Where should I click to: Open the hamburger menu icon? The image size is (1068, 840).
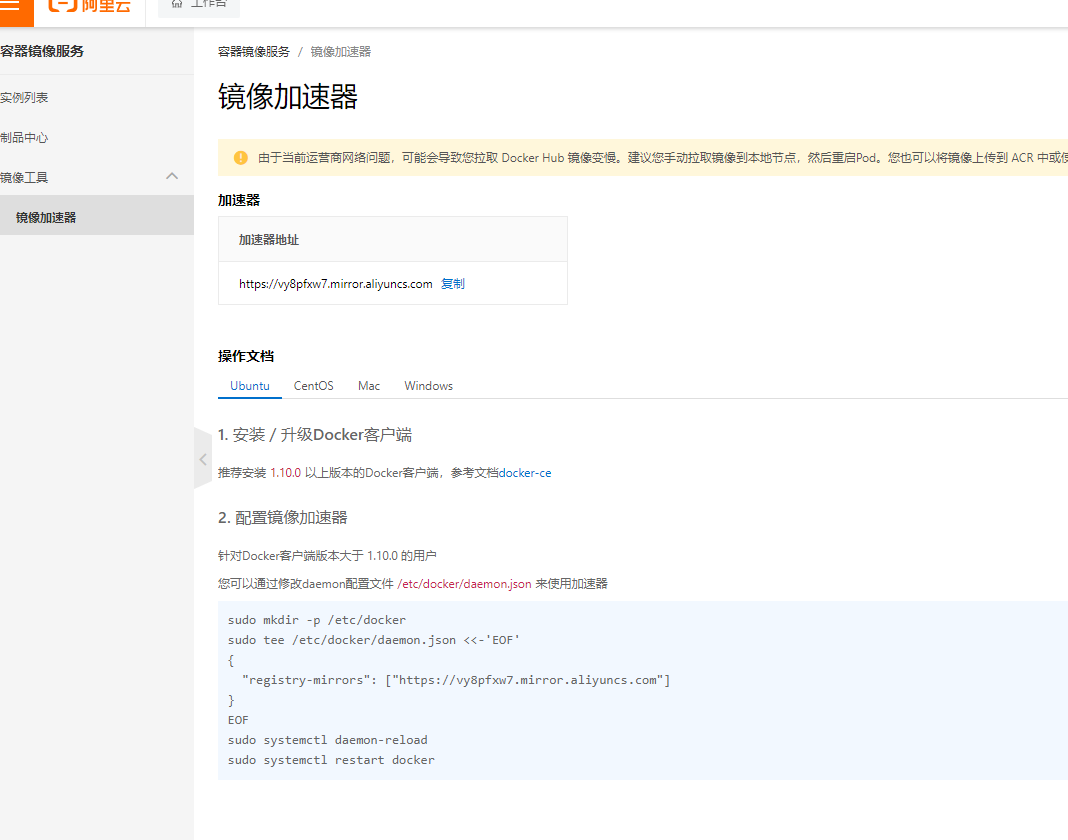coord(10,5)
